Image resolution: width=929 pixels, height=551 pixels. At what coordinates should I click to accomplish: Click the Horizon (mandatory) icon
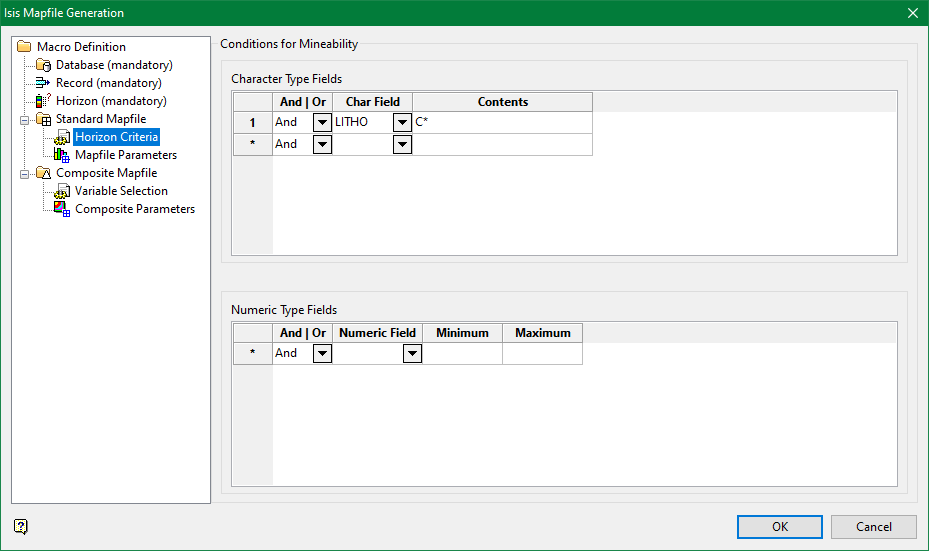point(43,101)
